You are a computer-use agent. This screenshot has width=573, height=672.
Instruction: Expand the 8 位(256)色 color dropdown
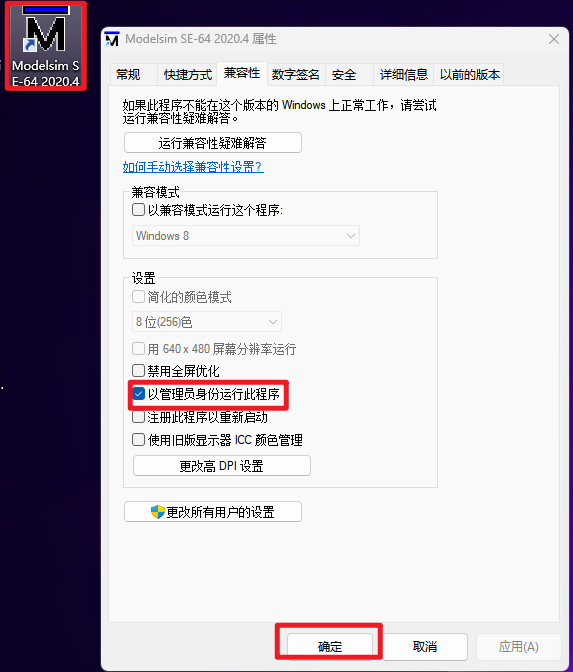point(207,322)
